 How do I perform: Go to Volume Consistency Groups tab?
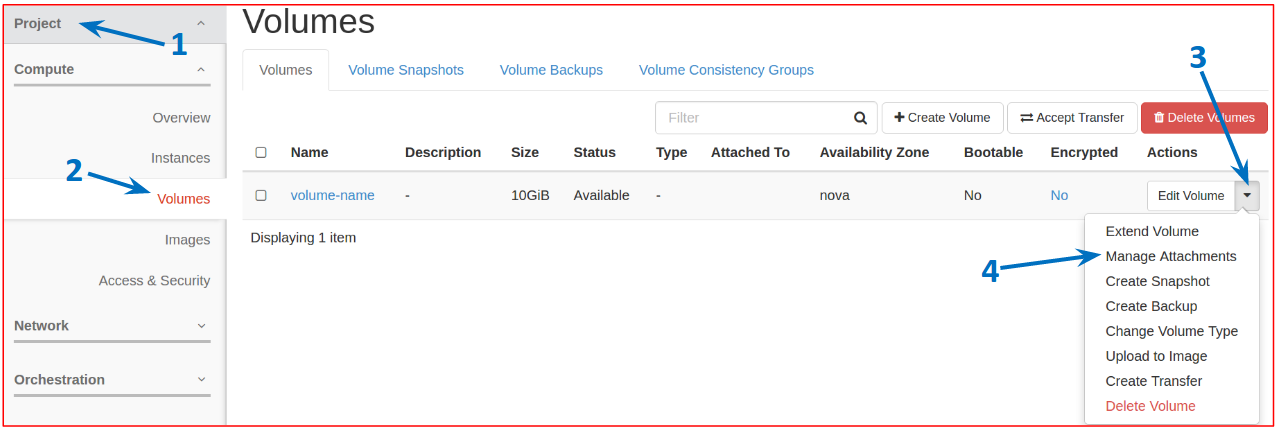726,70
